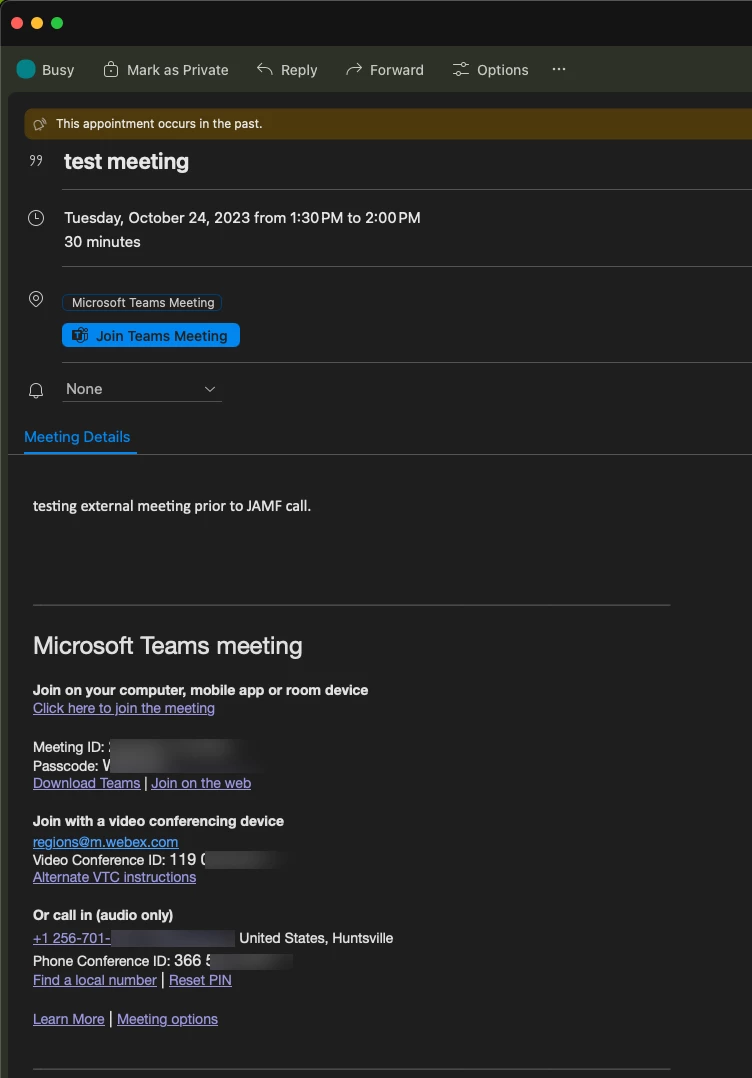752x1078 pixels.
Task: Click the Options sliders icon
Action: [x=461, y=69]
